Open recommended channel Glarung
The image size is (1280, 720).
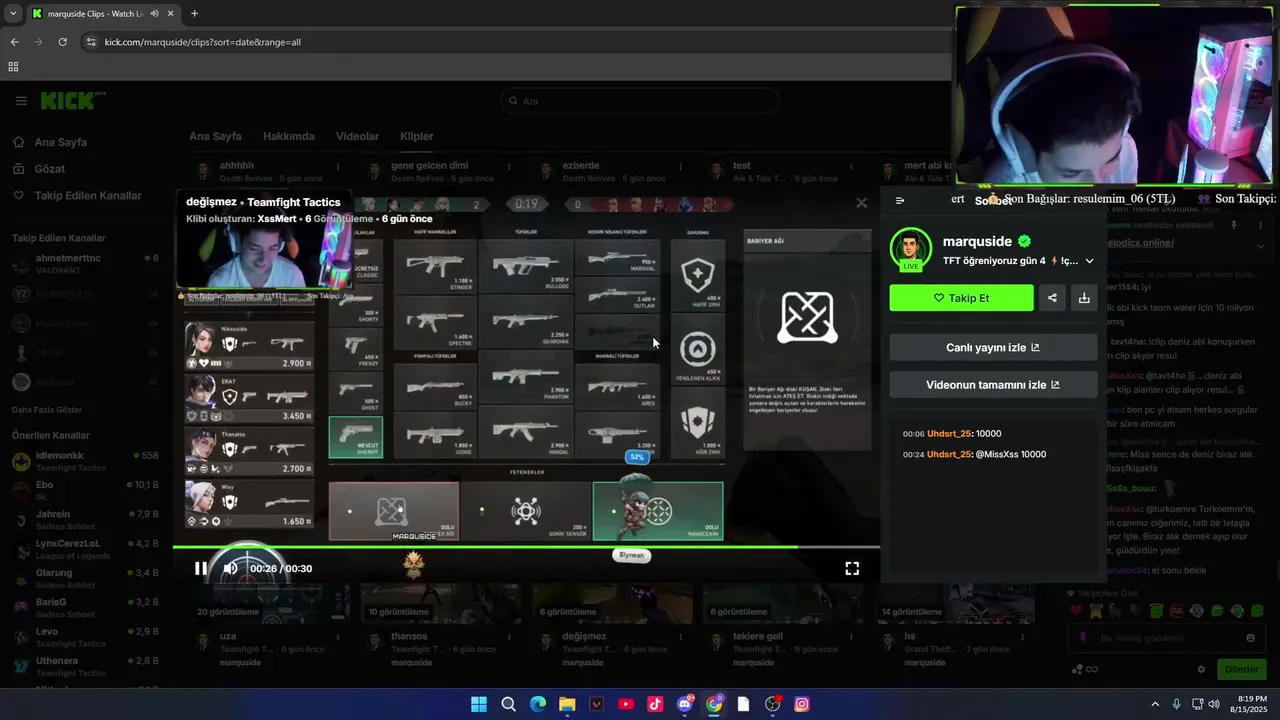coord(85,578)
